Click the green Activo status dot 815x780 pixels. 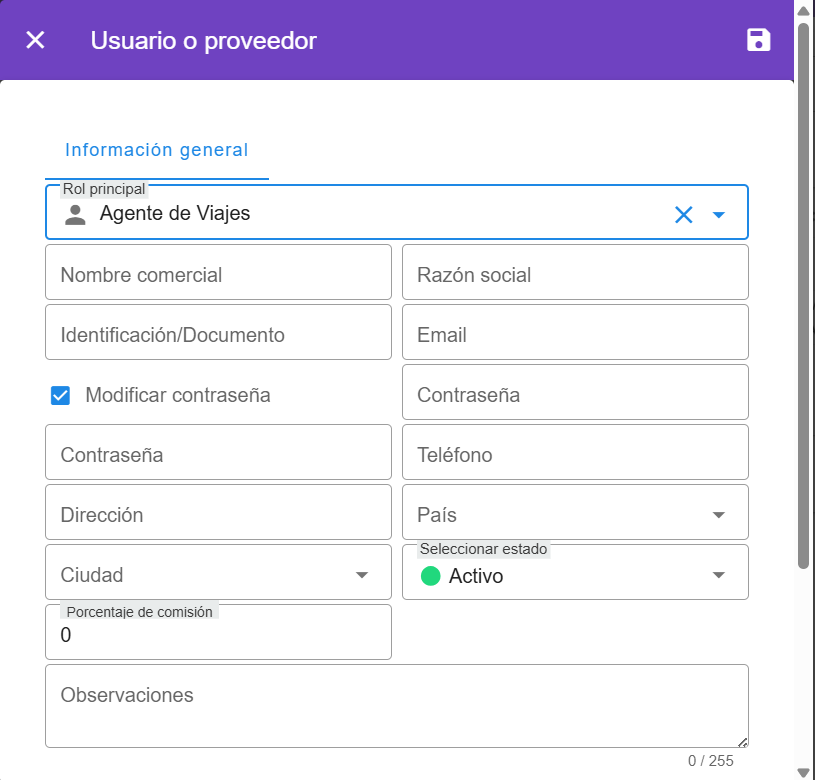click(431, 576)
